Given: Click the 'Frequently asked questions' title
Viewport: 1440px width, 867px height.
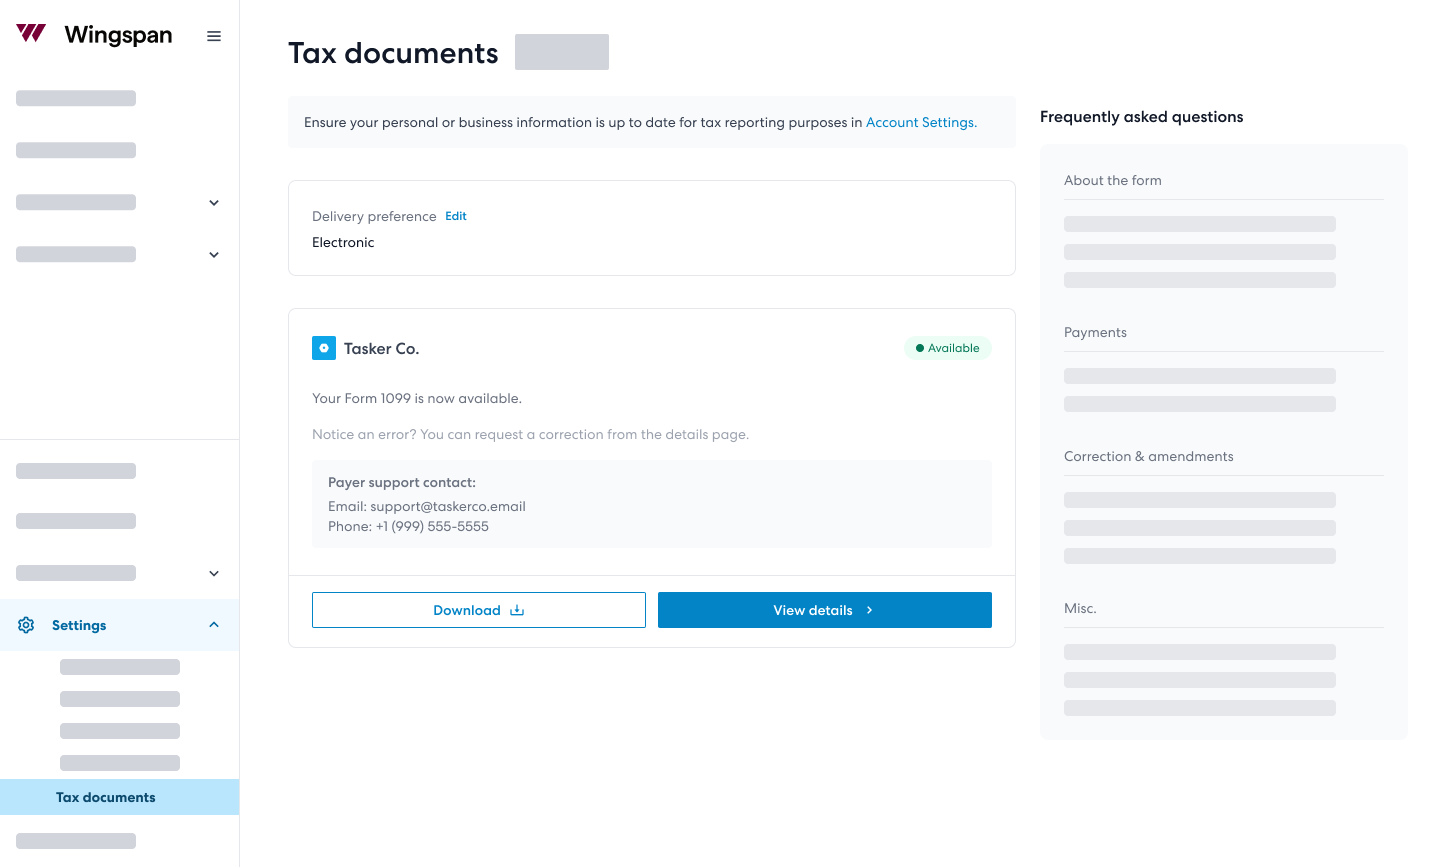Looking at the screenshot, I should pos(1142,117).
